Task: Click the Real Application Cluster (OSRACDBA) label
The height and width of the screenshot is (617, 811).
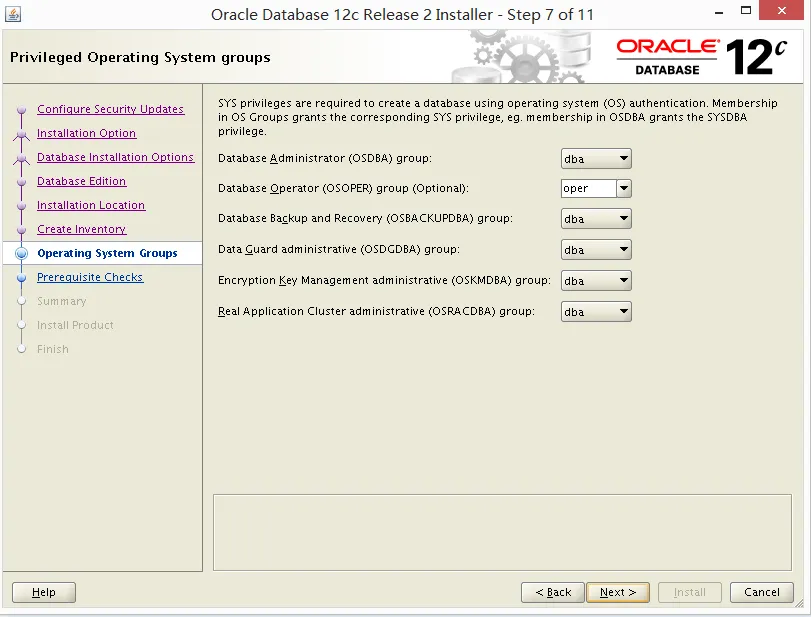Action: [x=376, y=311]
